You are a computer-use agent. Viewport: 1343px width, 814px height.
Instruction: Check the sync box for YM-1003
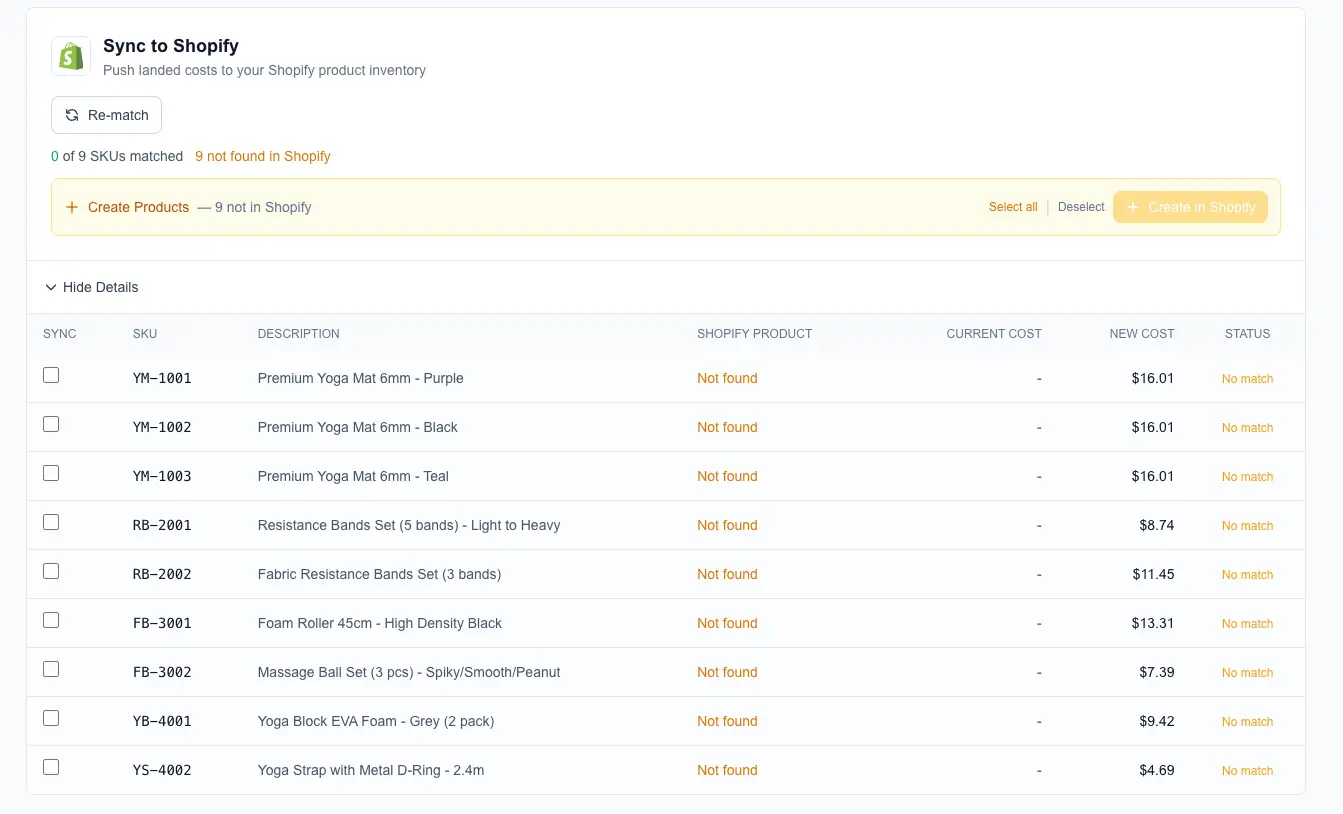pos(51,473)
